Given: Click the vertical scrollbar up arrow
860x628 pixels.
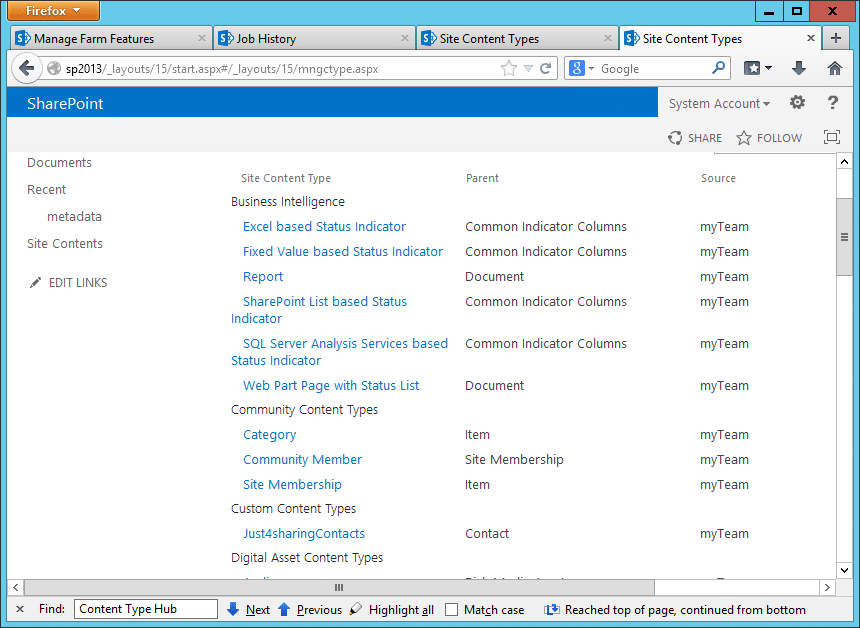Looking at the screenshot, I should (x=844, y=161).
